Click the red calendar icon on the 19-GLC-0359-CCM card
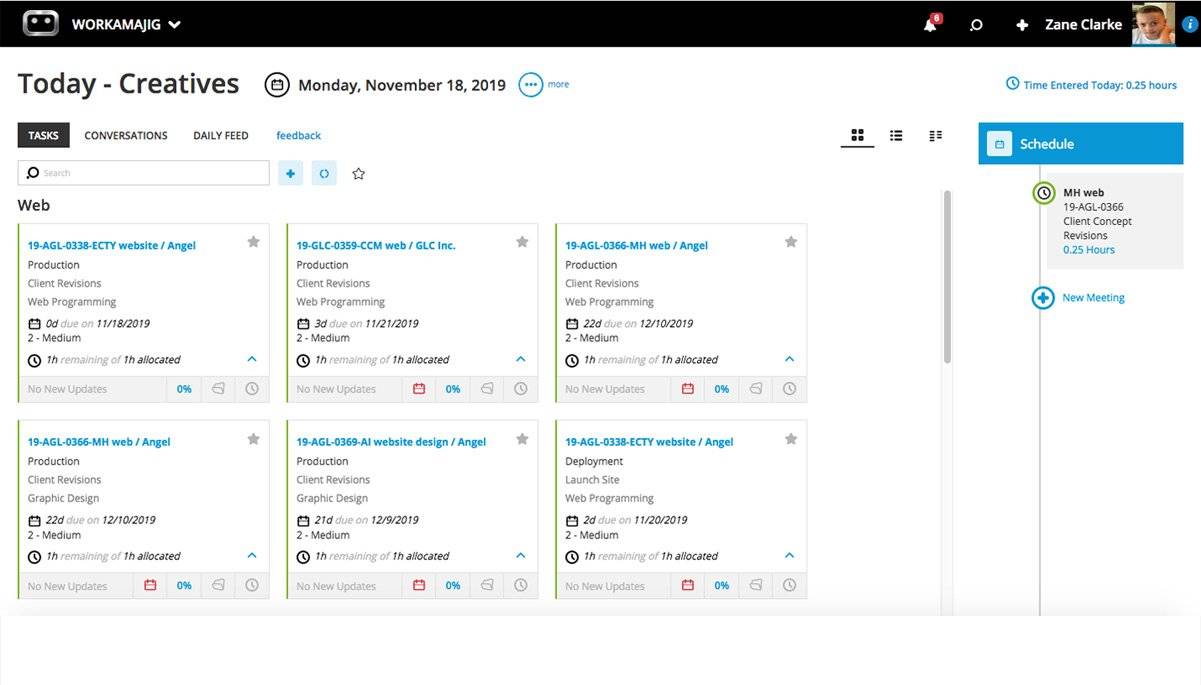Viewport: 1201px width, 685px height. 419,389
